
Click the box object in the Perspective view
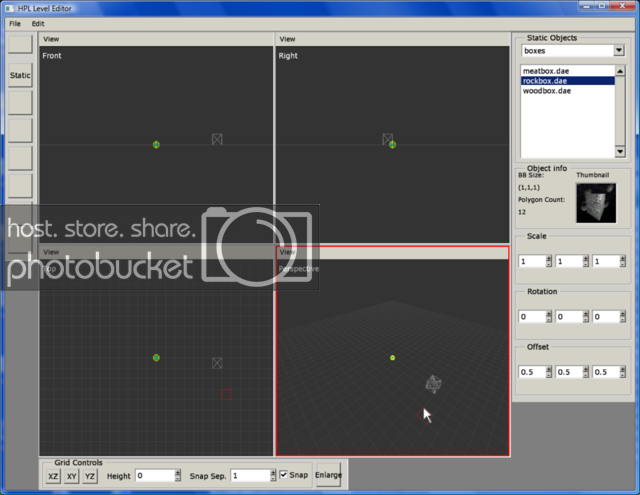pos(432,383)
